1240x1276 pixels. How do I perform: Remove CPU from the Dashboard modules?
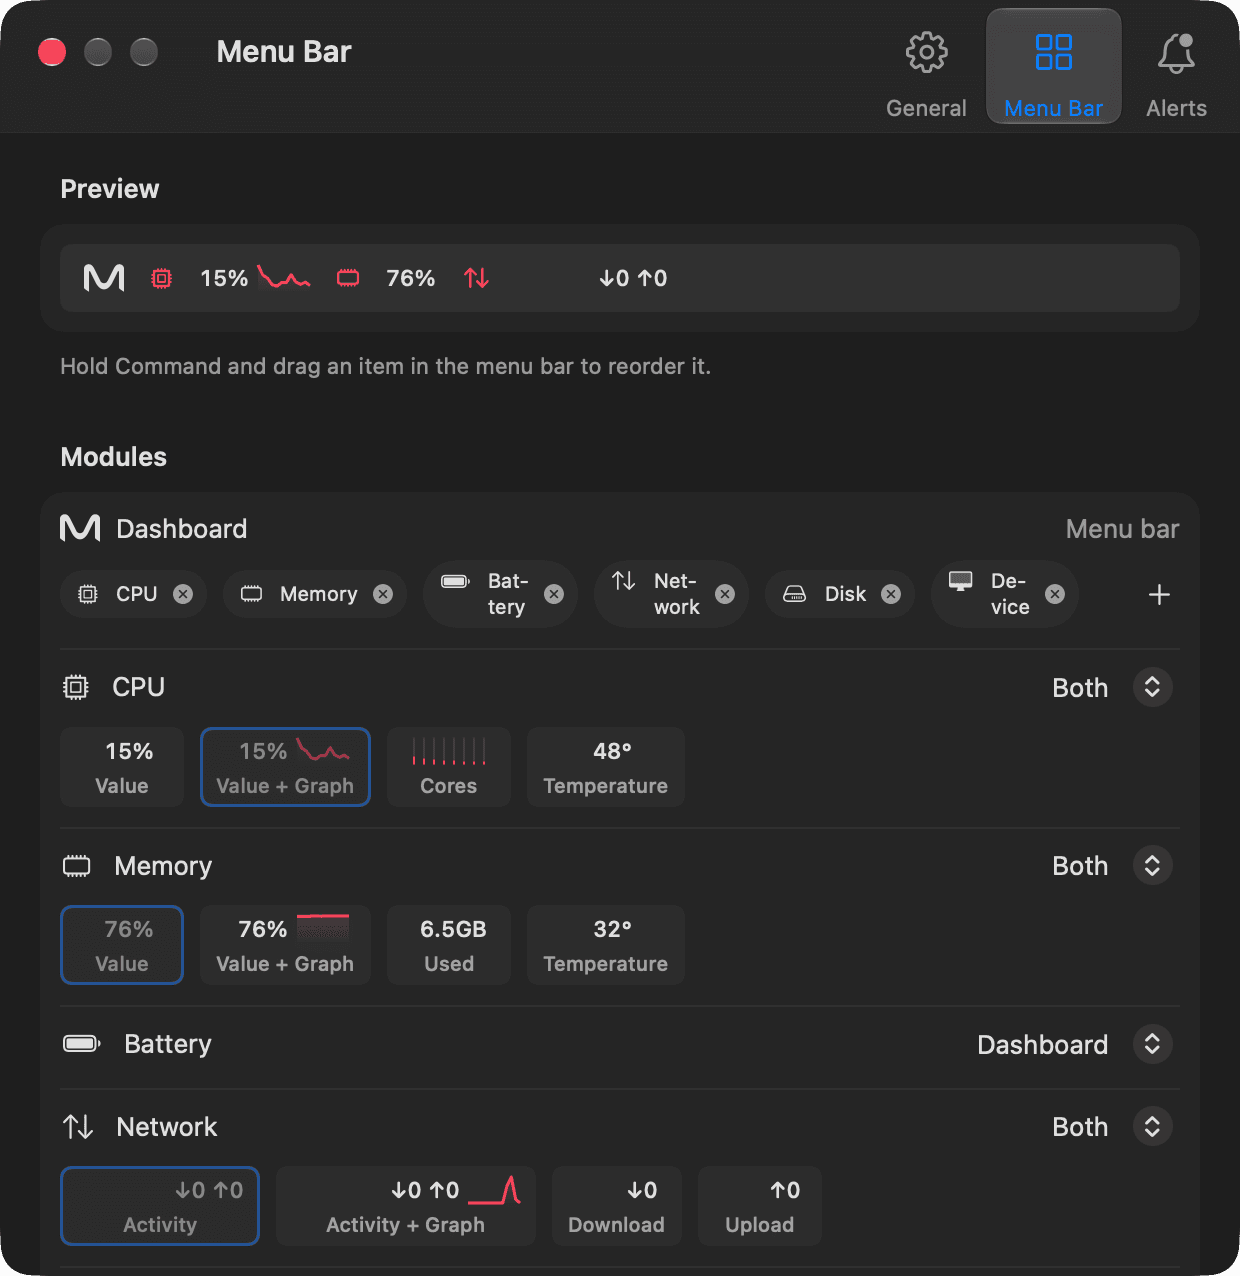click(183, 594)
